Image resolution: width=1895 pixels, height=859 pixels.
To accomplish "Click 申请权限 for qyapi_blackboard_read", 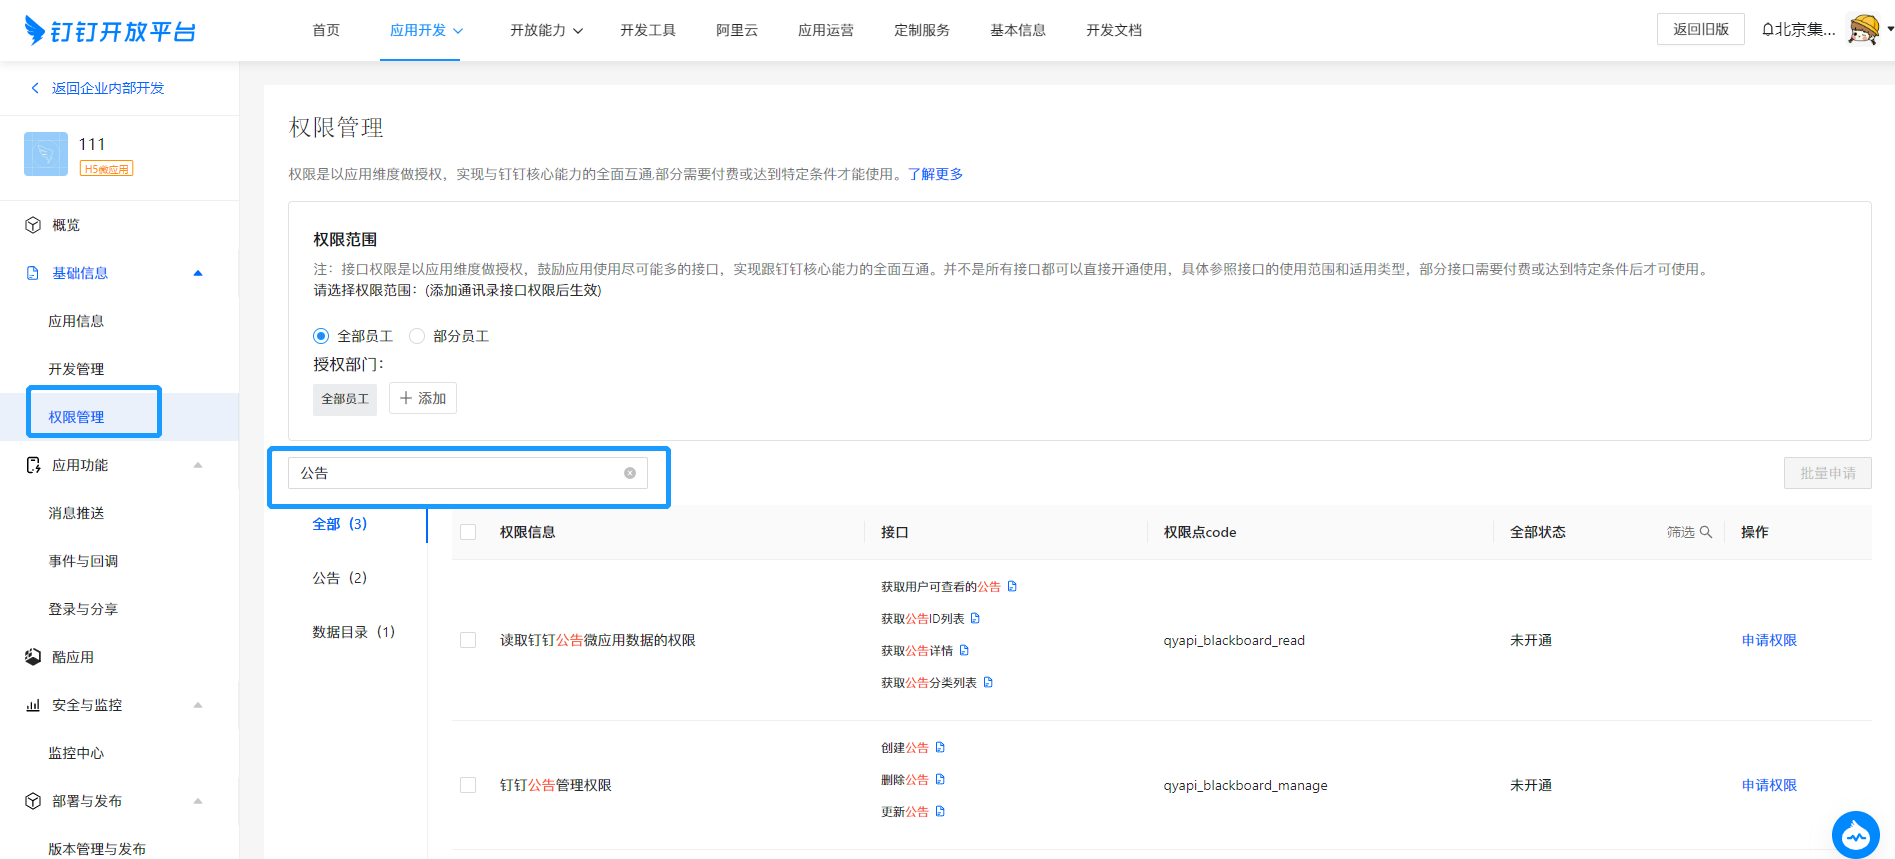I will coord(1769,640).
